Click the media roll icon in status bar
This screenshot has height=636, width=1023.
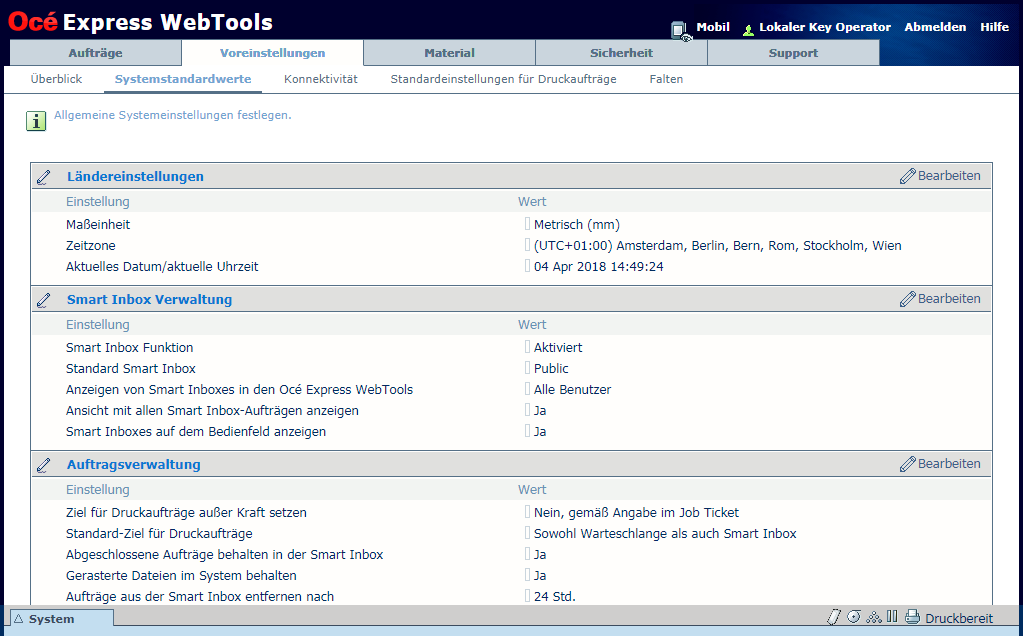(854, 617)
